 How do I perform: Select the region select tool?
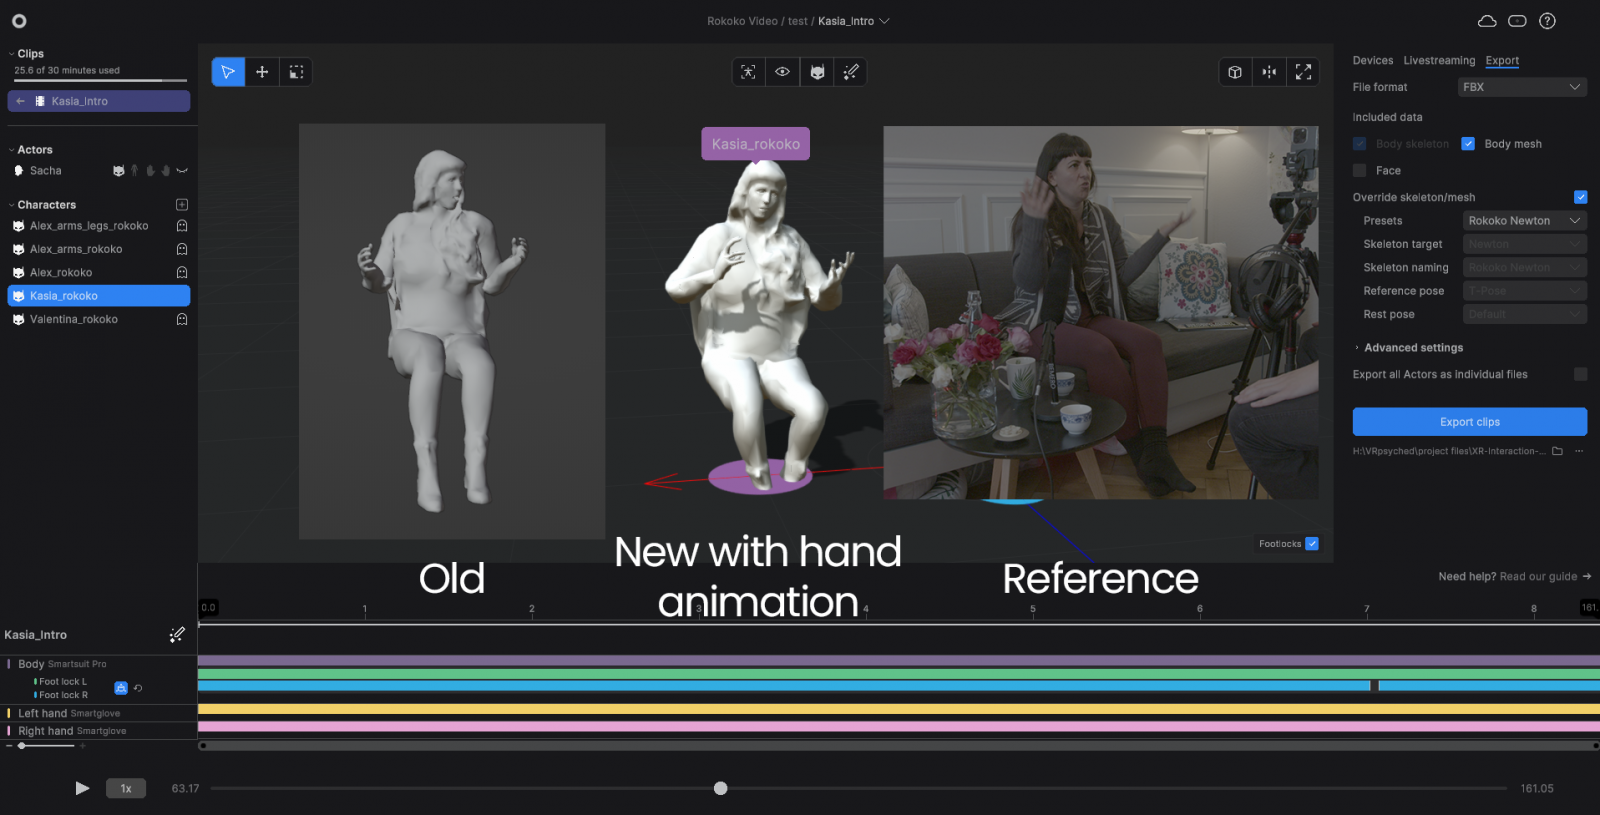[x=296, y=72]
